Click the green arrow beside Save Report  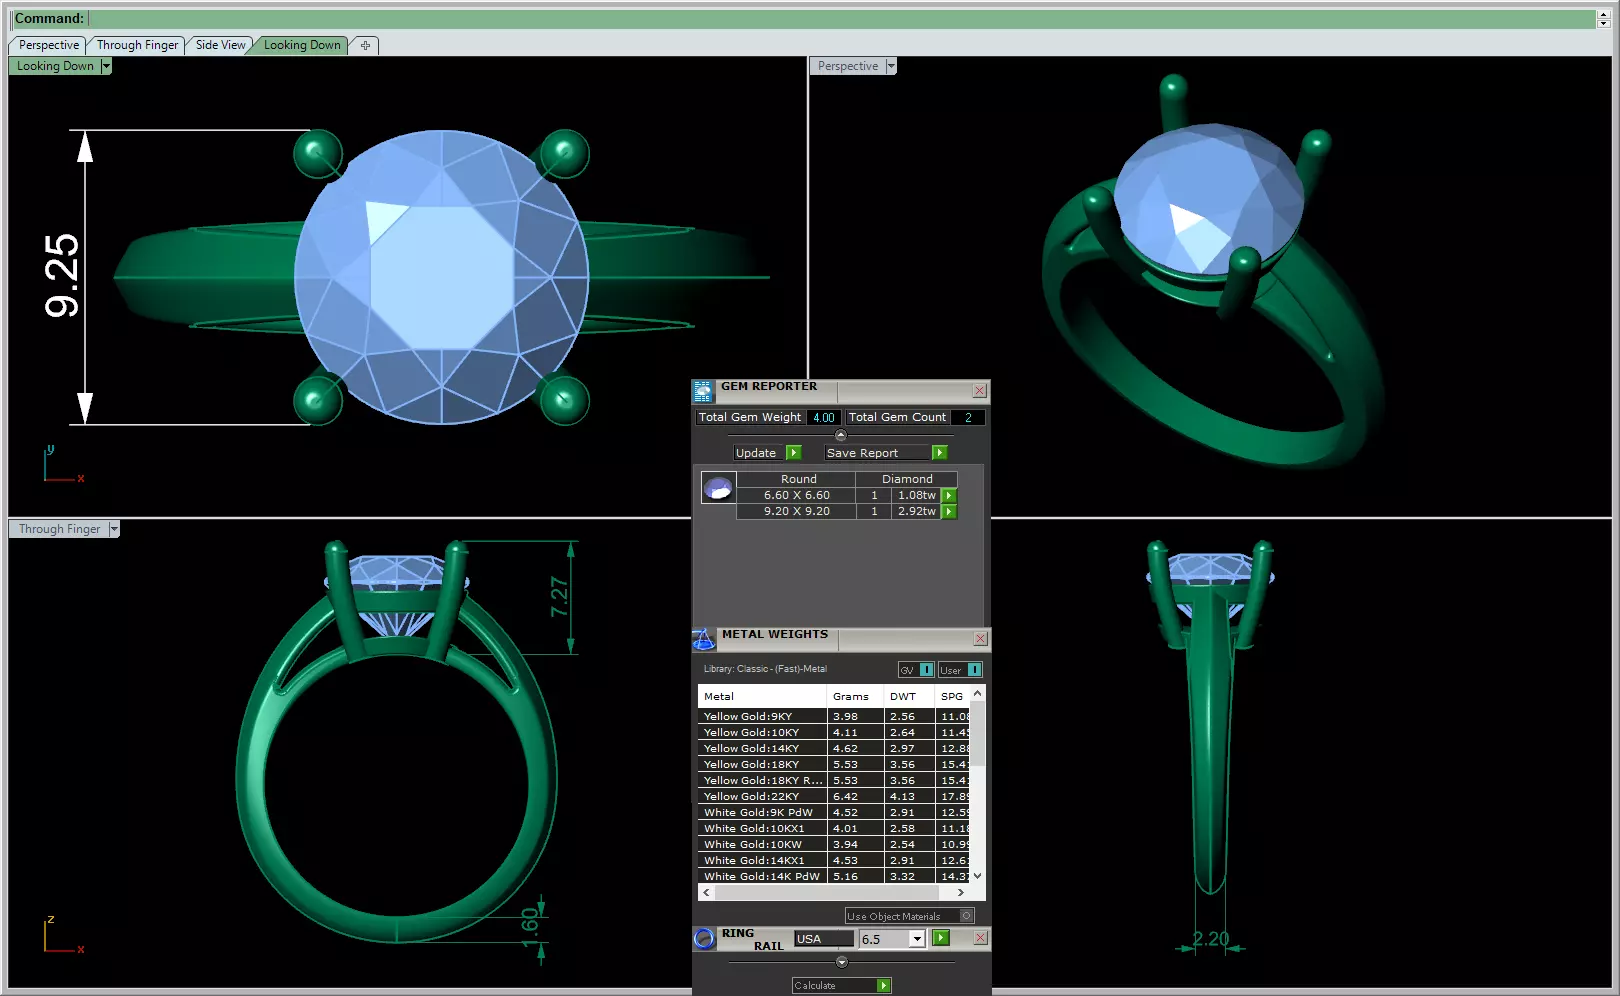(940, 453)
